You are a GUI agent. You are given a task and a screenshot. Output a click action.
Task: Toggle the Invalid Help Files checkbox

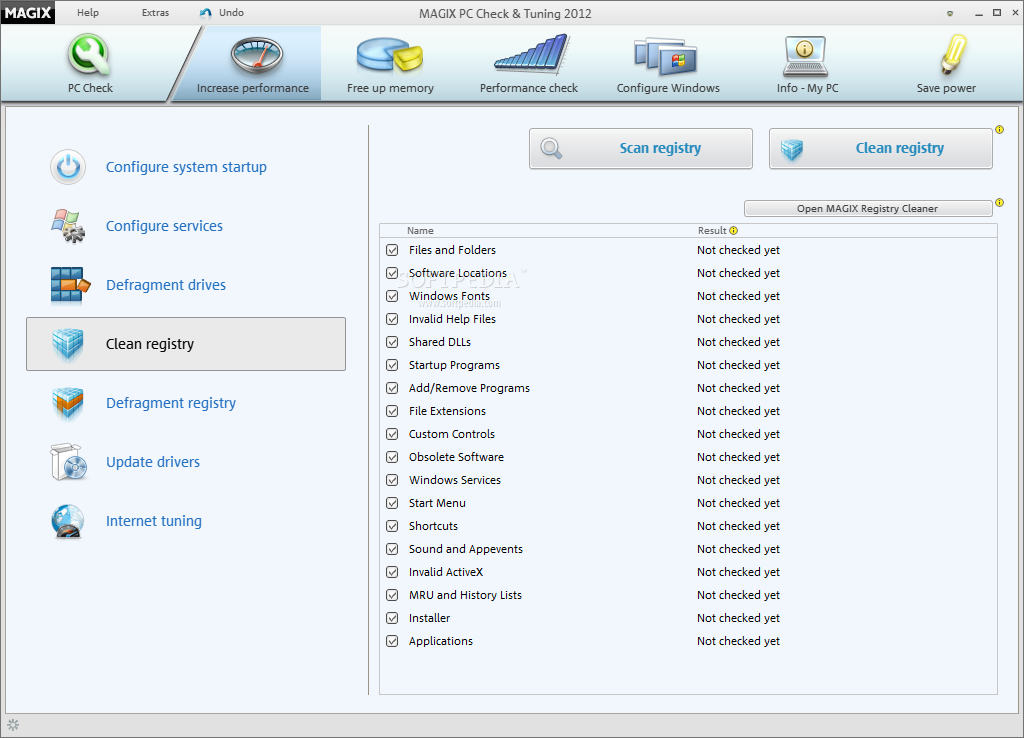tap(392, 319)
